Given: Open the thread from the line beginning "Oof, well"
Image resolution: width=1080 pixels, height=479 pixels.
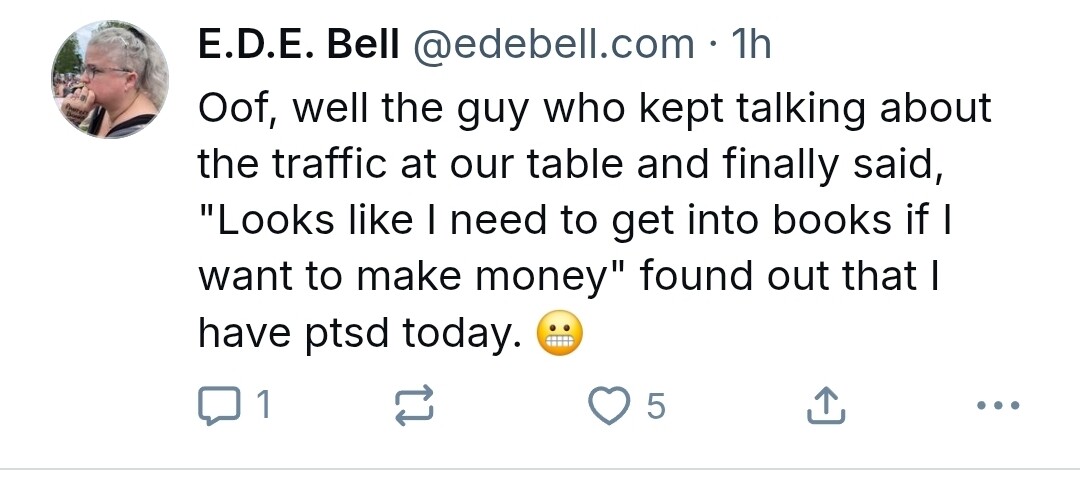Looking at the screenshot, I should click(594, 110).
